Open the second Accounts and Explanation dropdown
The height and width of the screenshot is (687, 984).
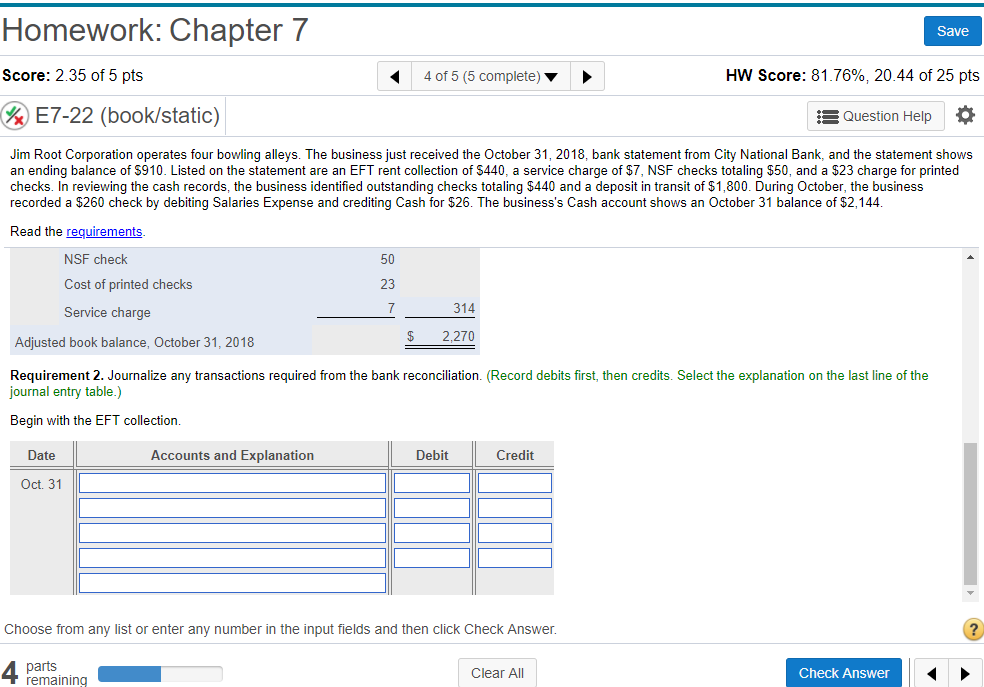[x=232, y=507]
